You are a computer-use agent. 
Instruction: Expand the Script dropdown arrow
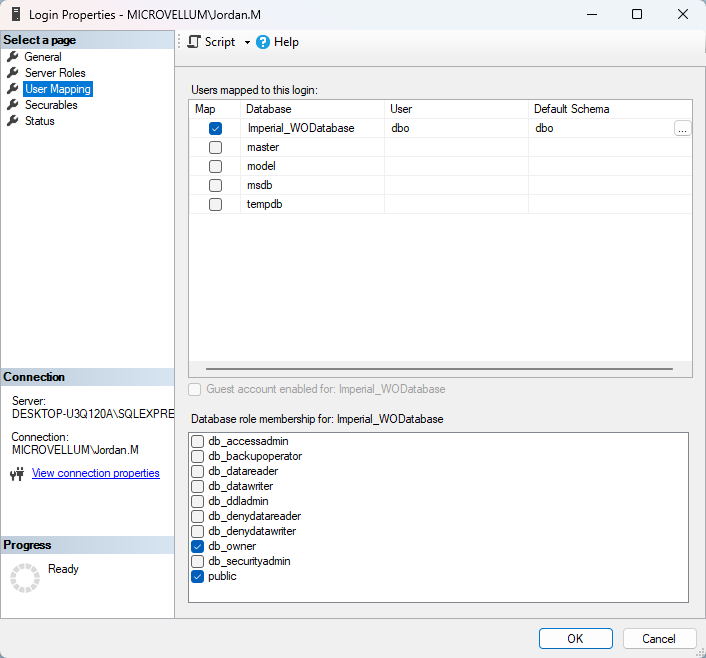point(247,43)
